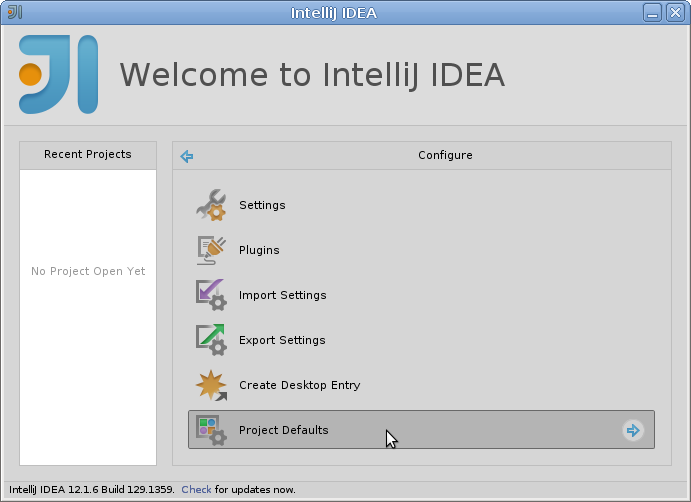Click the Recent Projects header
The image size is (691, 502).
tap(88, 154)
